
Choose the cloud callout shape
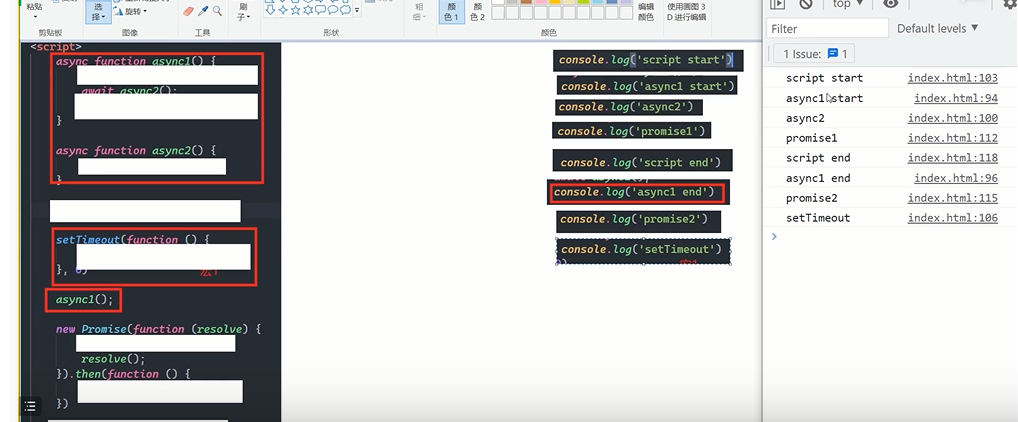(x=345, y=10)
